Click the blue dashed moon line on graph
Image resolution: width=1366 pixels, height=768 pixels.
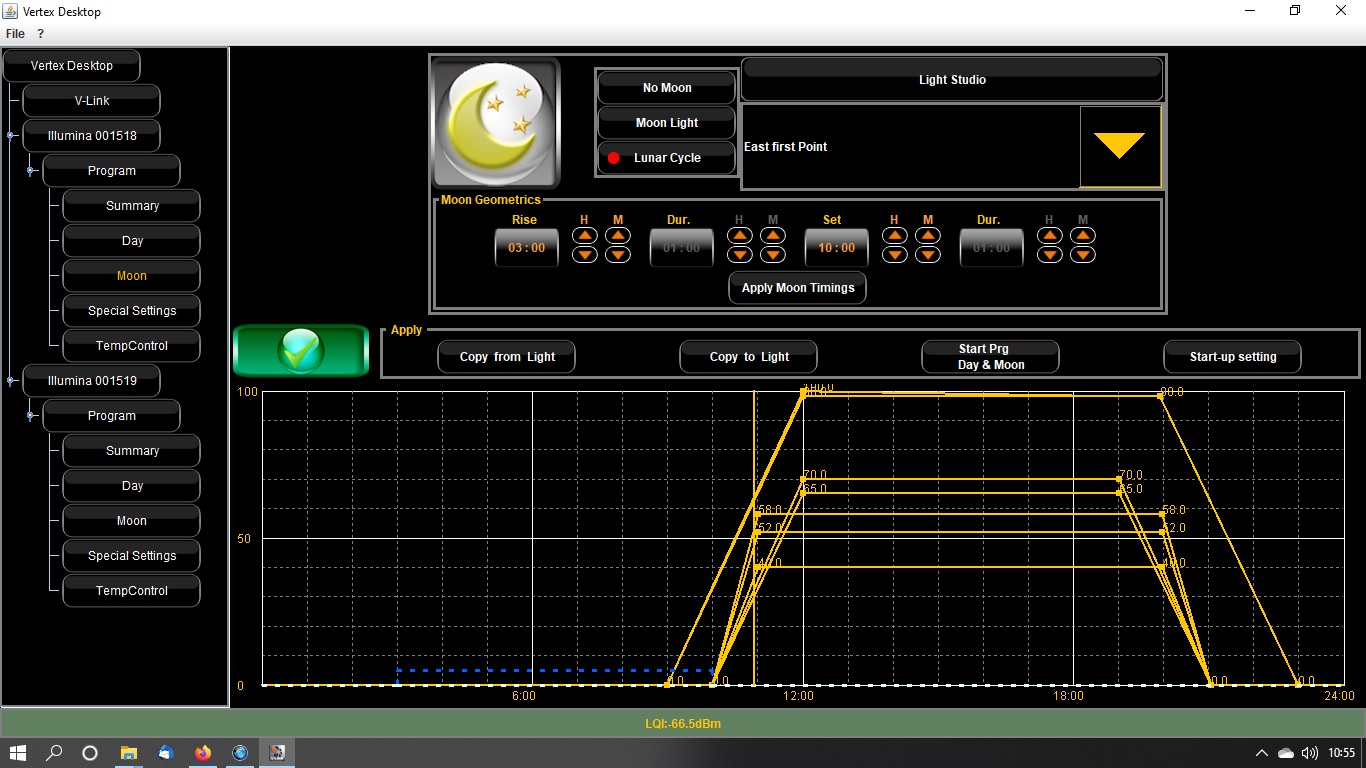tap(550, 670)
